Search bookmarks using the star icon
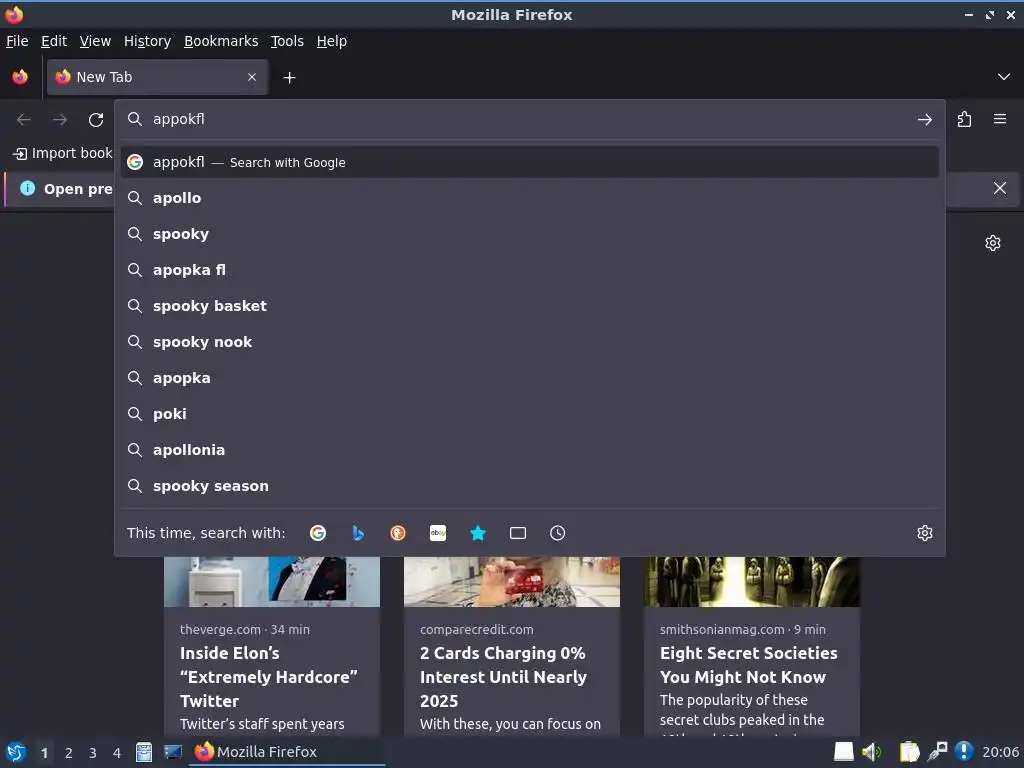Viewport: 1024px width, 768px height. [x=478, y=533]
